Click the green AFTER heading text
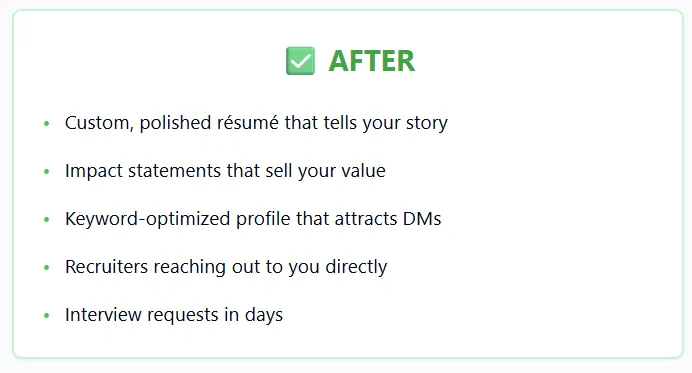The height and width of the screenshot is (373, 692). (372, 61)
